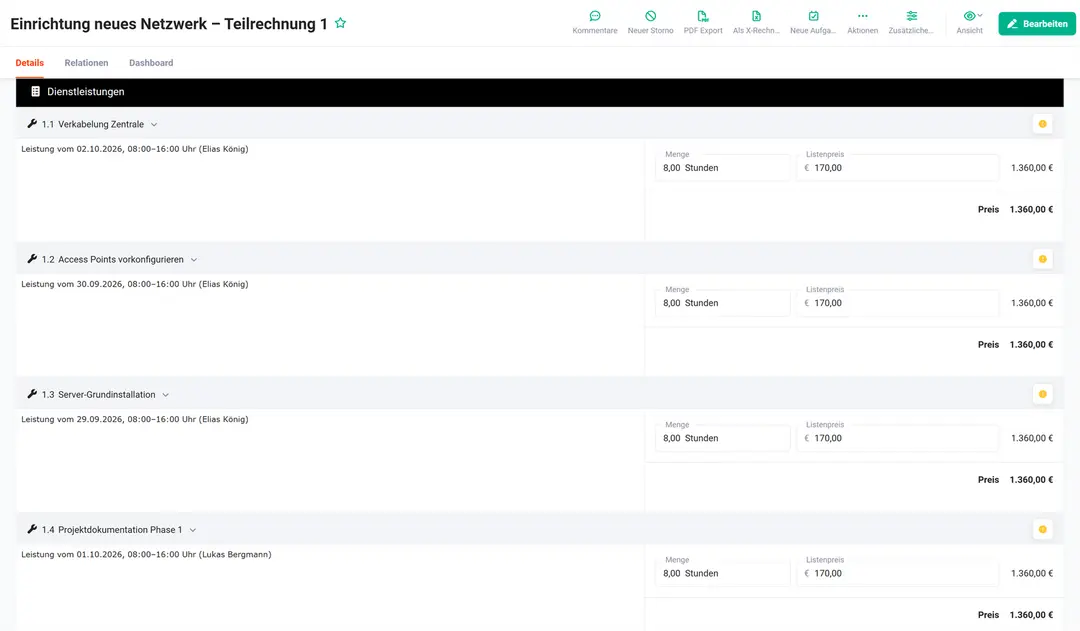Open the Ansicht eye dropdown
Screen dimensions: 1080x631
972,16
